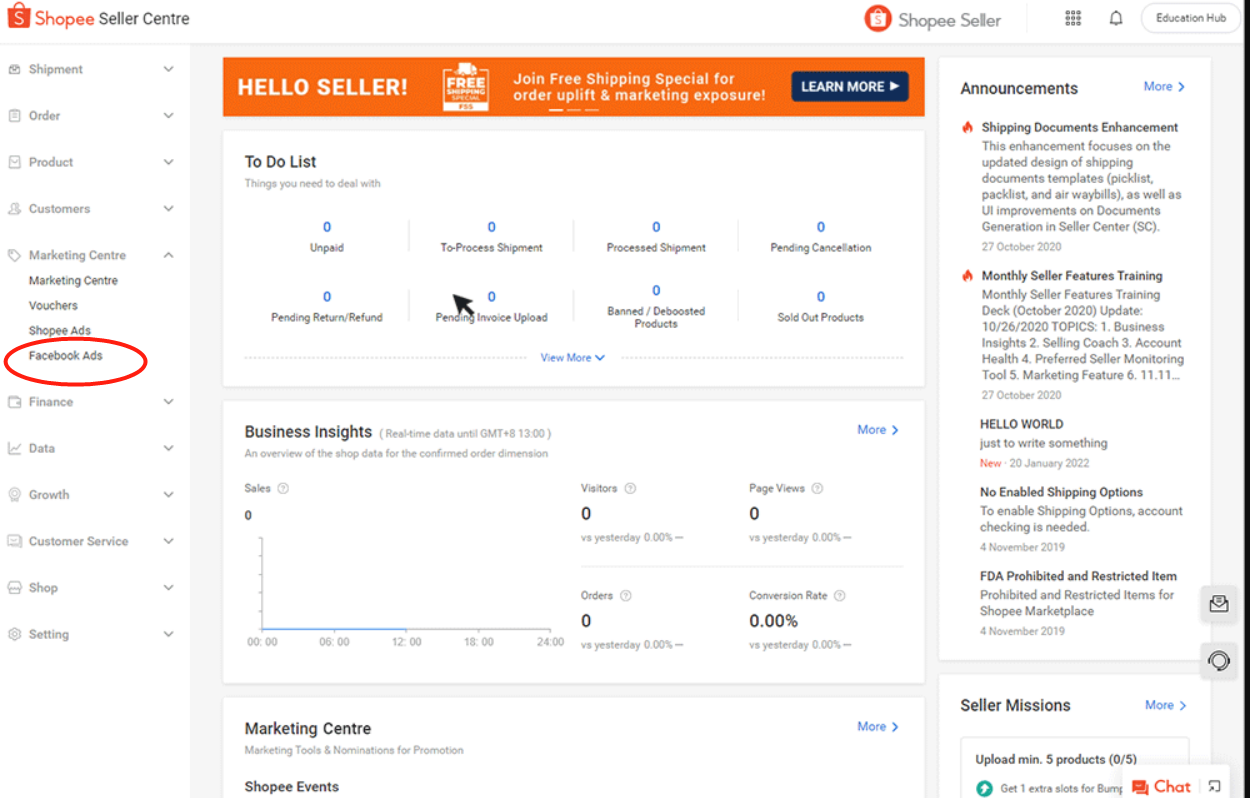Open Vouchers under Marketing Centre
Viewport: 1250px width, 798px height.
coord(53,306)
